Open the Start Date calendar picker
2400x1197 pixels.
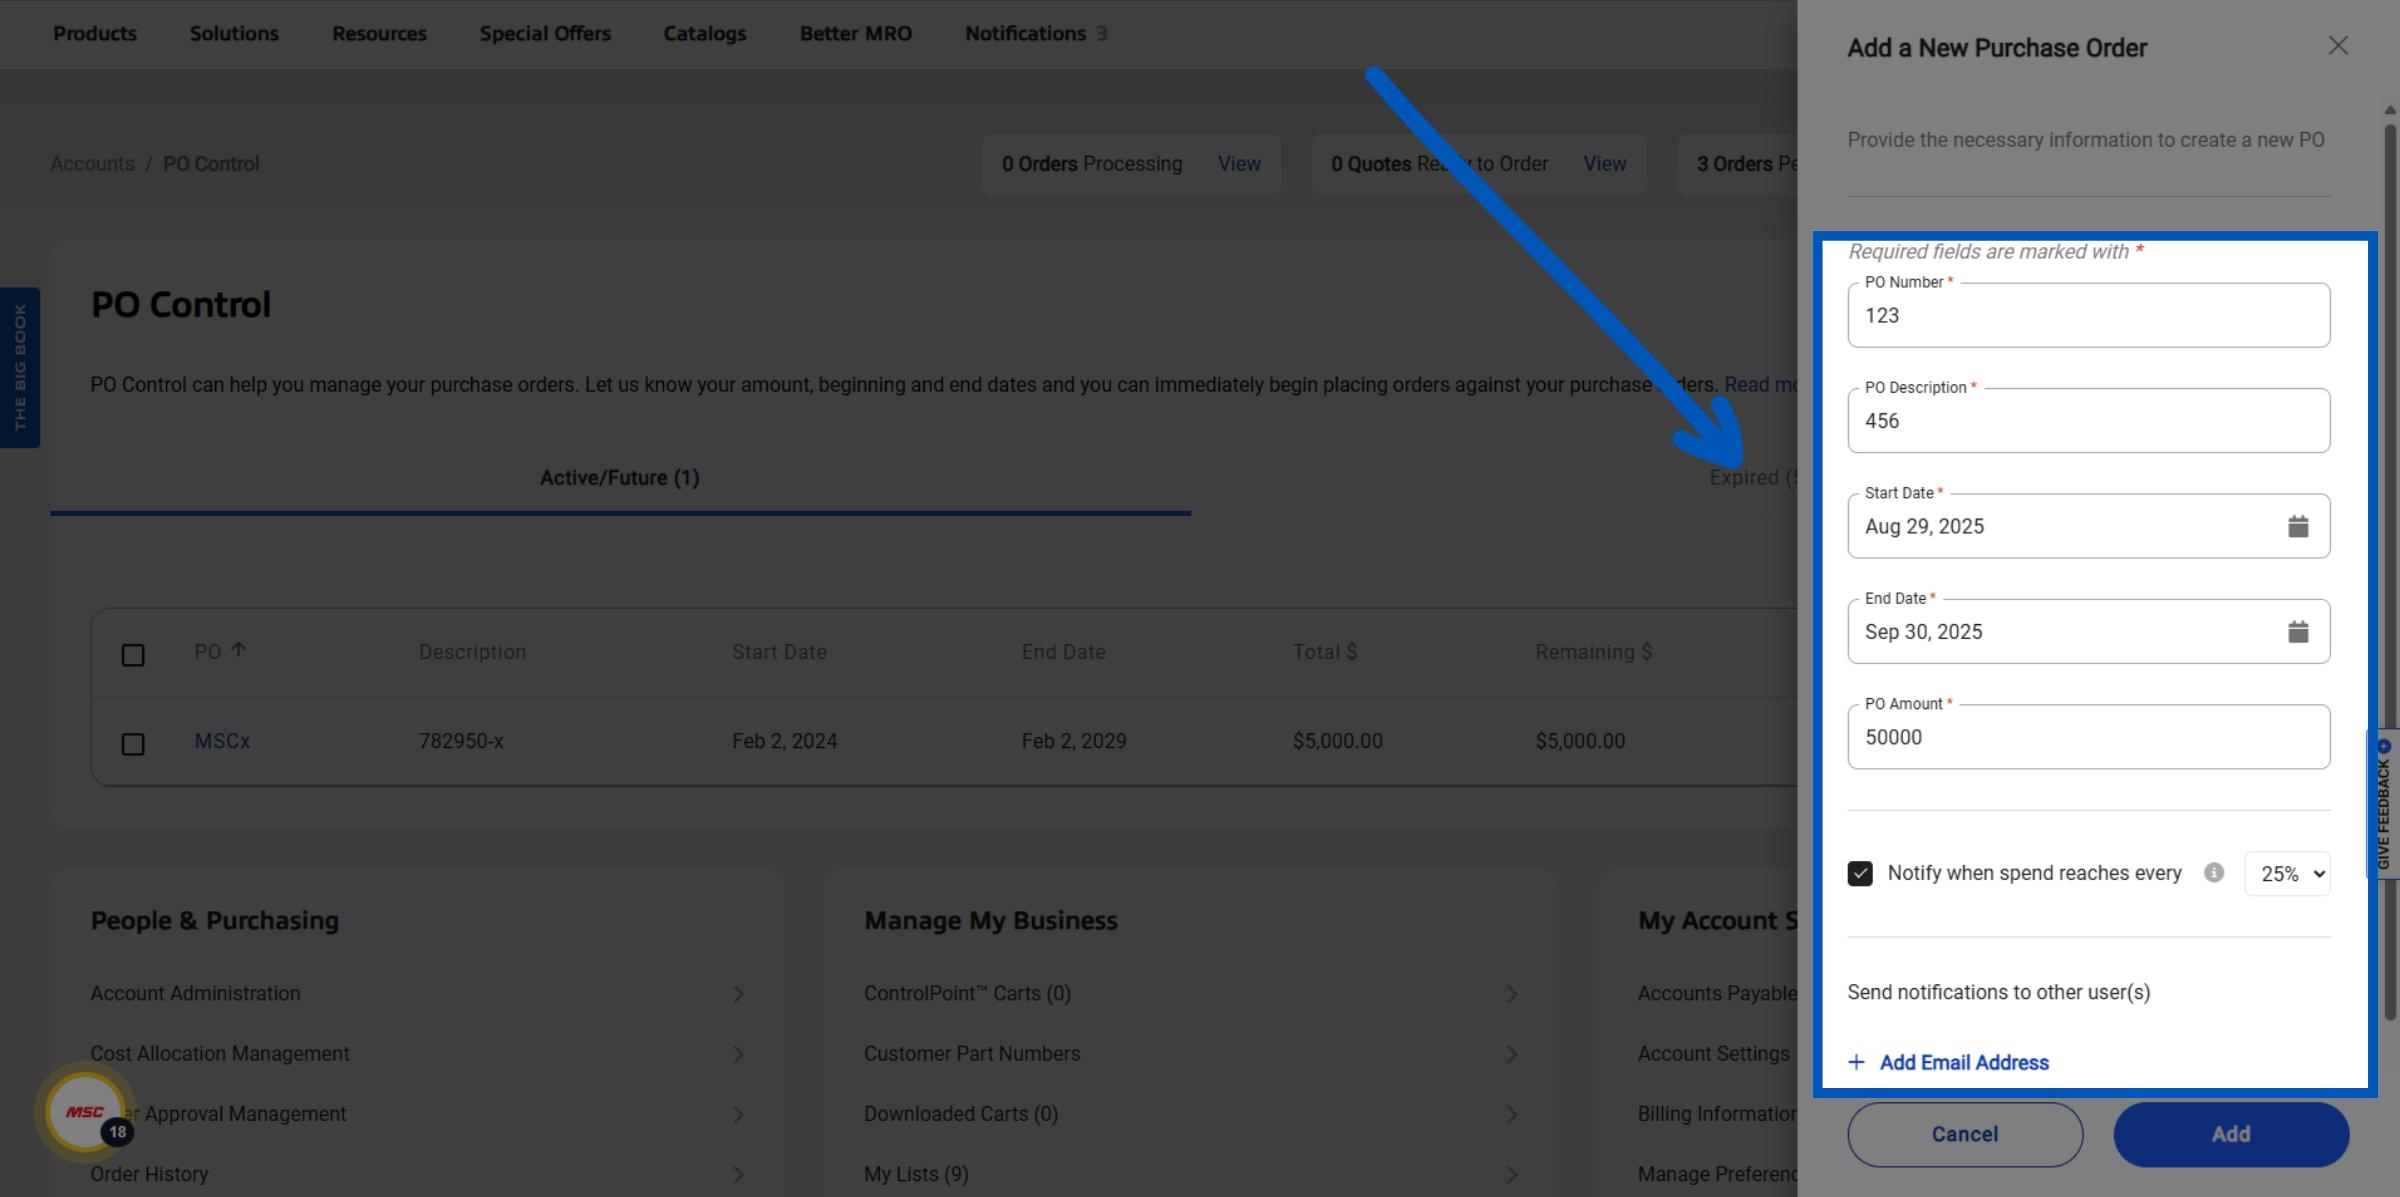(2298, 526)
